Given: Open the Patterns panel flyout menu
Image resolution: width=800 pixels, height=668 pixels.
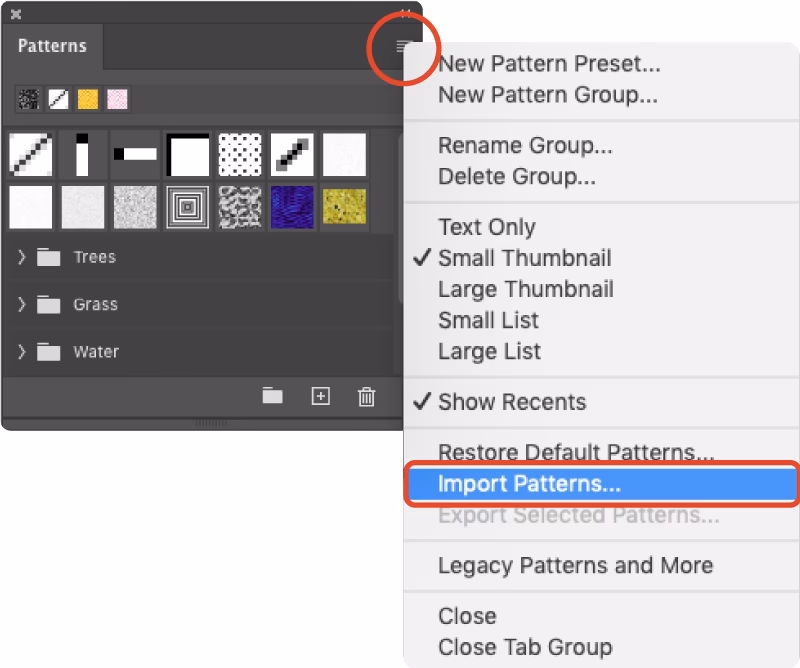Looking at the screenshot, I should tap(402, 46).
